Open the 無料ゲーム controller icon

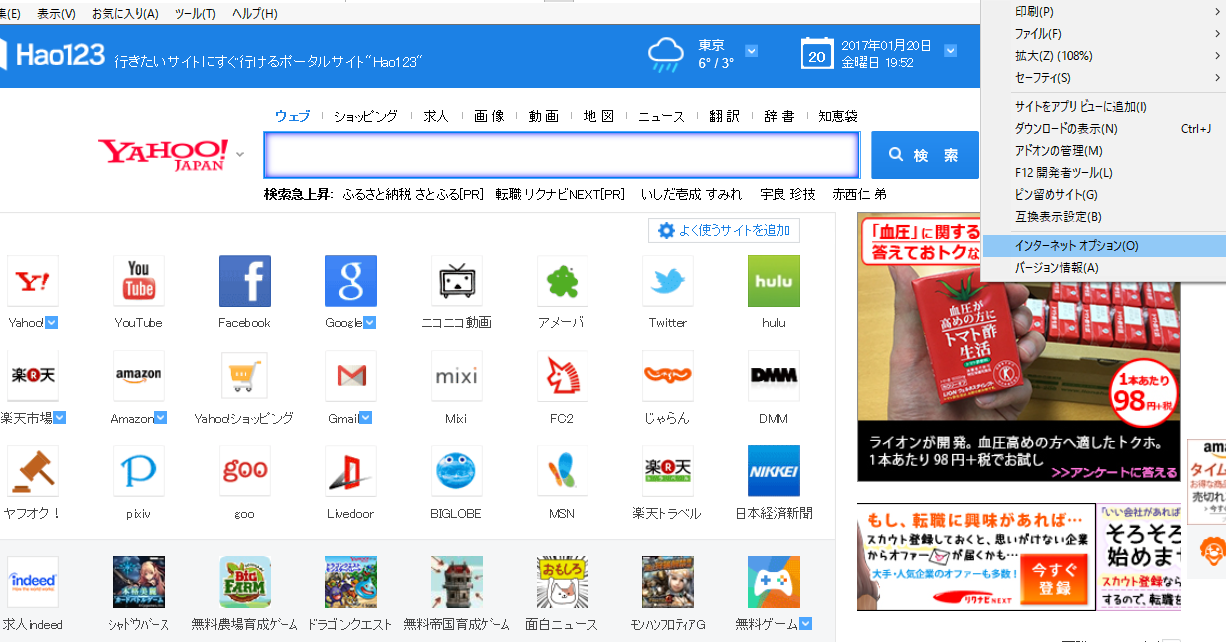point(774,582)
